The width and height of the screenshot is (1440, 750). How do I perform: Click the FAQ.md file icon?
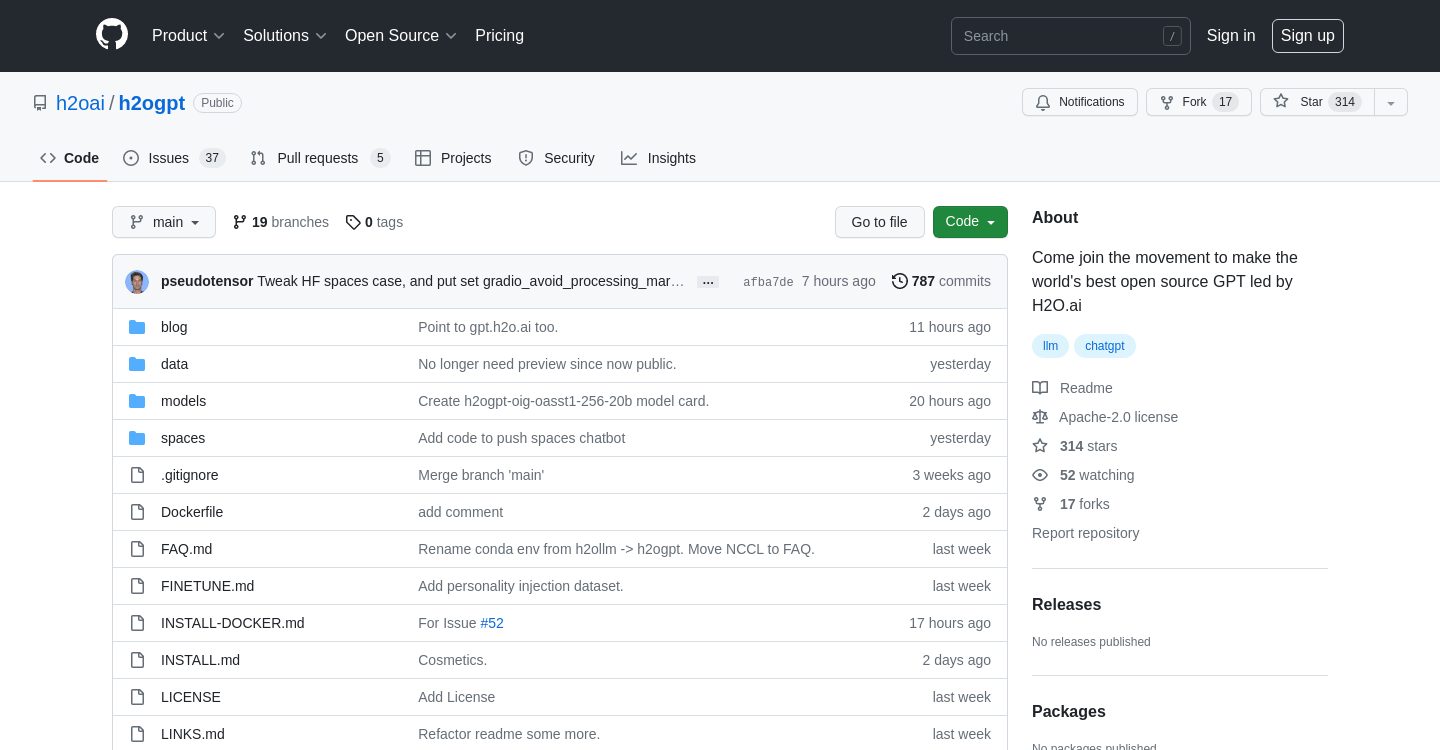137,549
